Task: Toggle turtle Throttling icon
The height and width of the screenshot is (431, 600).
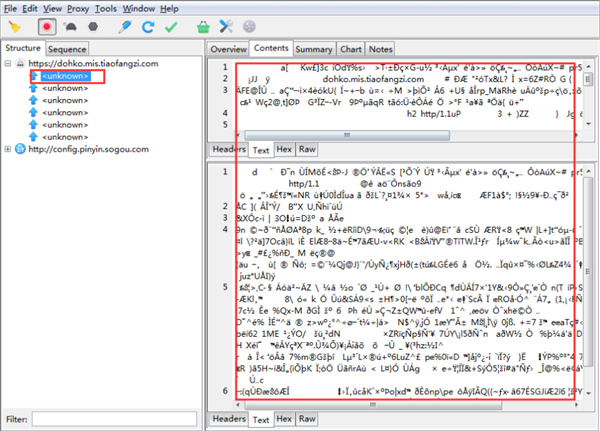Action: (x=71, y=25)
